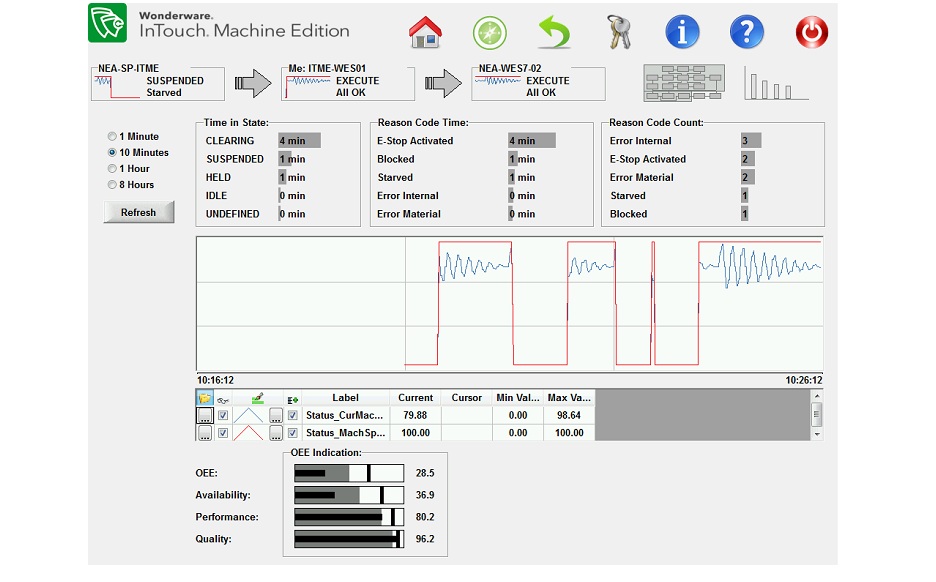Click the Refresh button
Screen dimensions: 936x582
pyautogui.click(x=138, y=213)
